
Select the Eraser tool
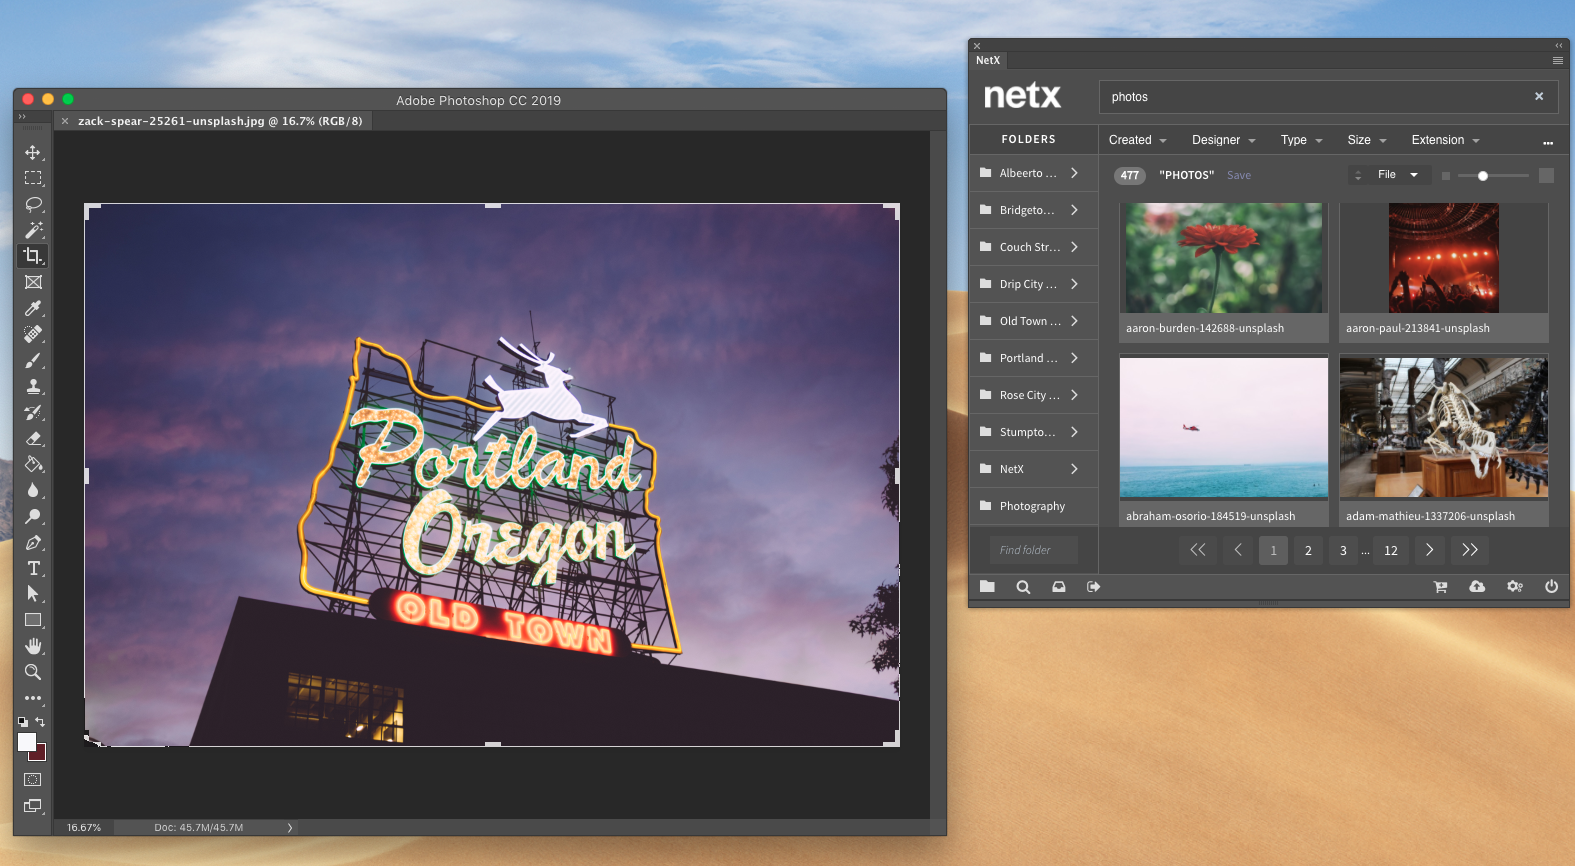point(33,438)
